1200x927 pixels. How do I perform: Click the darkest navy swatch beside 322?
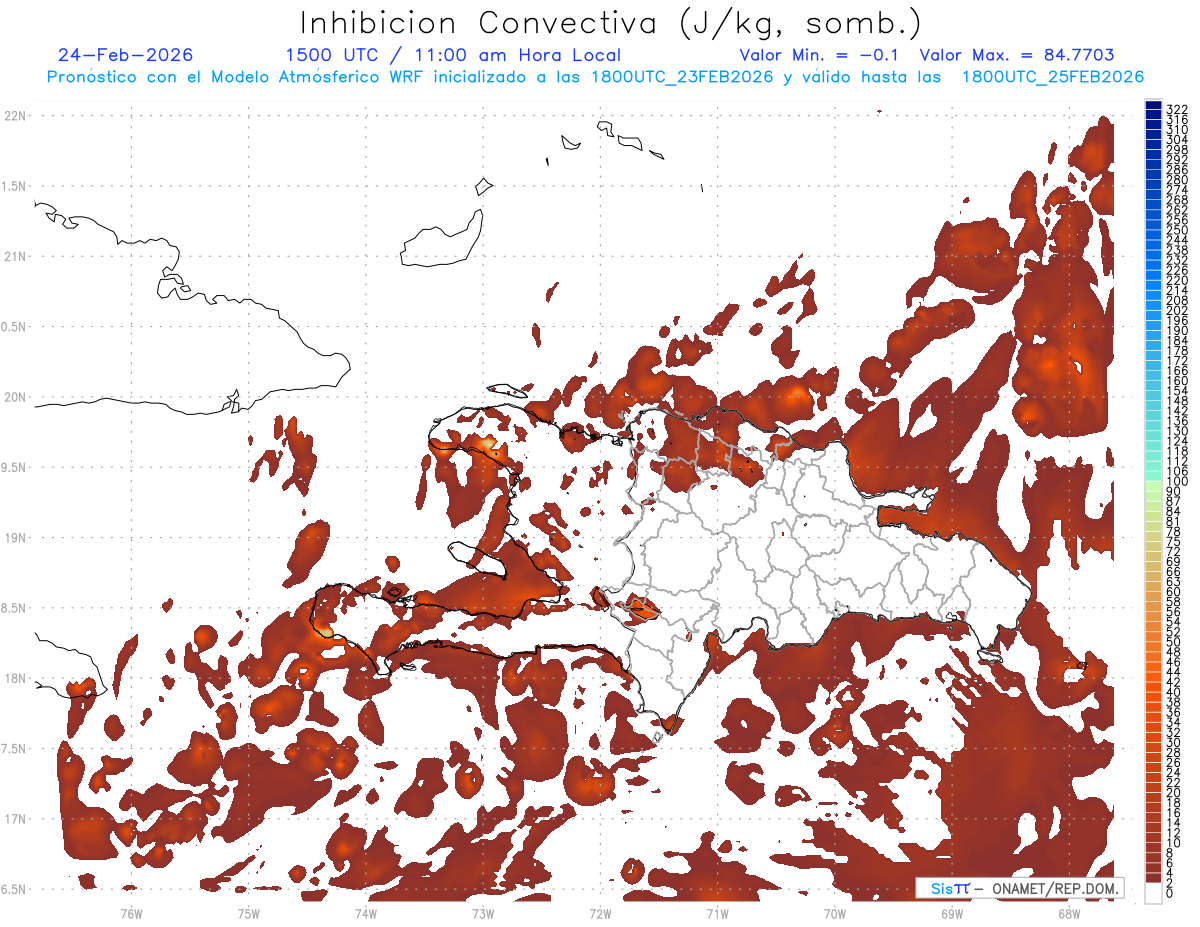pos(1154,106)
